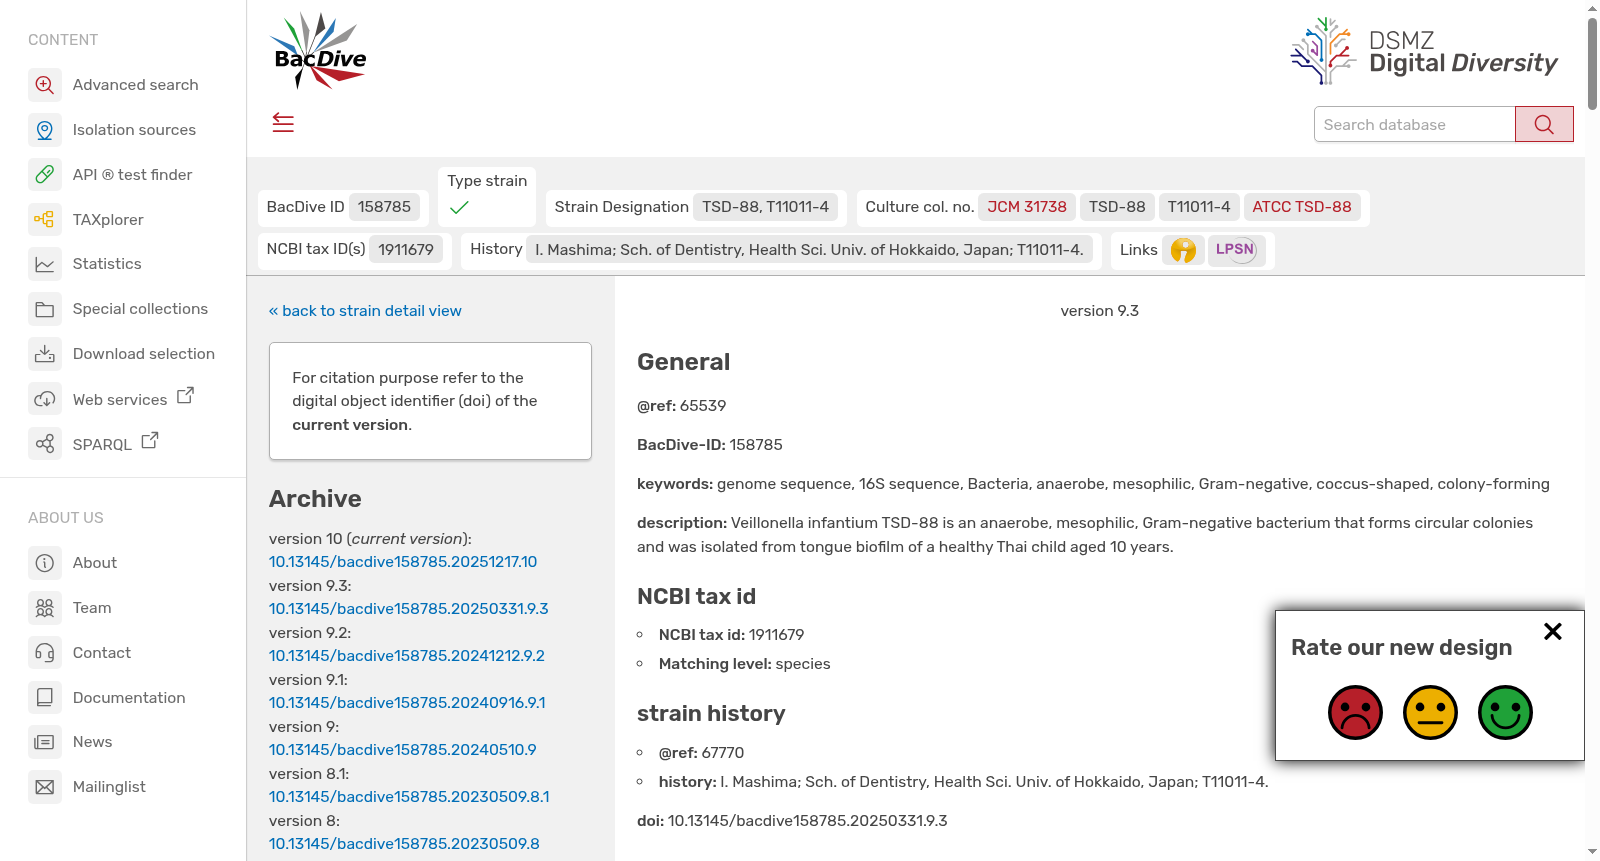Click the SPARQL share icon
Viewport: 1600px width, 861px height.
[x=45, y=443]
